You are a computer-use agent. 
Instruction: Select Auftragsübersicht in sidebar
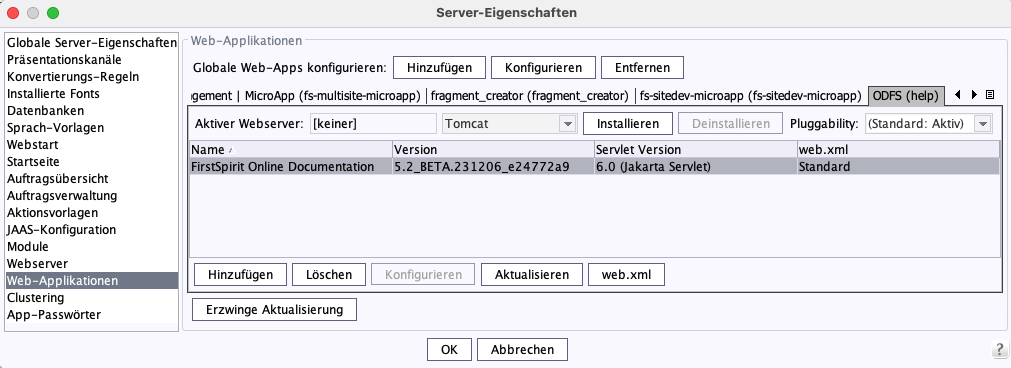point(92,179)
